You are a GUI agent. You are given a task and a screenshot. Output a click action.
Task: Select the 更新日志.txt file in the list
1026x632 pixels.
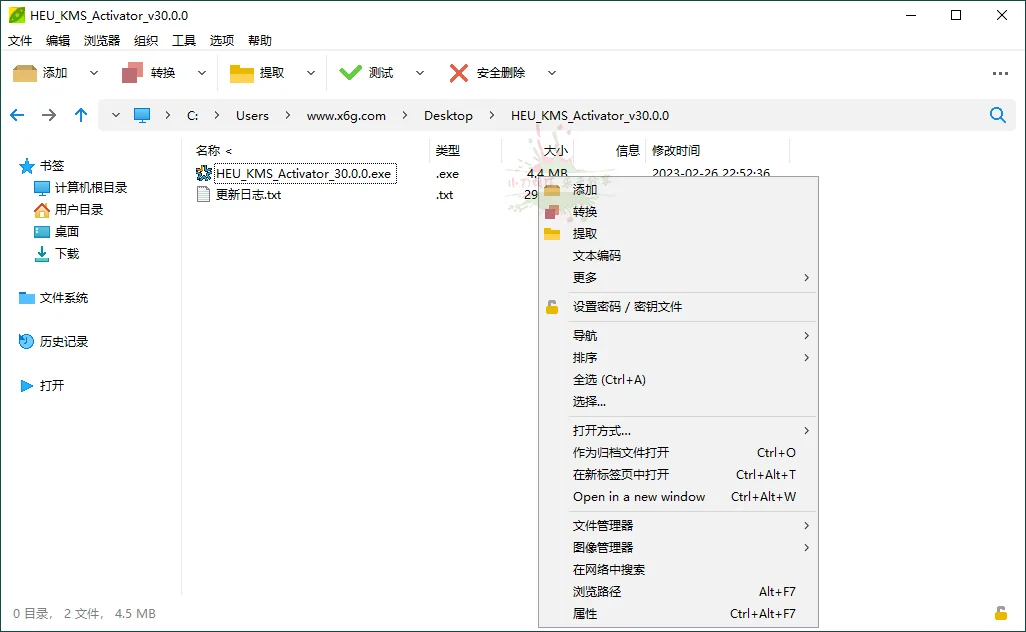(250, 194)
